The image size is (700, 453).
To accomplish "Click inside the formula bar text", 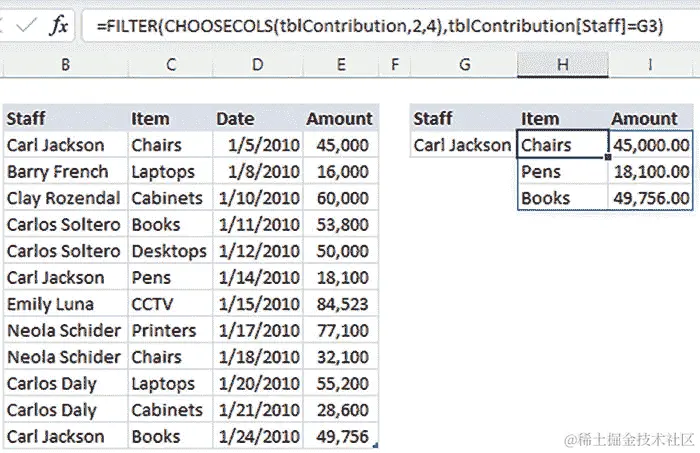I will click(x=380, y=26).
